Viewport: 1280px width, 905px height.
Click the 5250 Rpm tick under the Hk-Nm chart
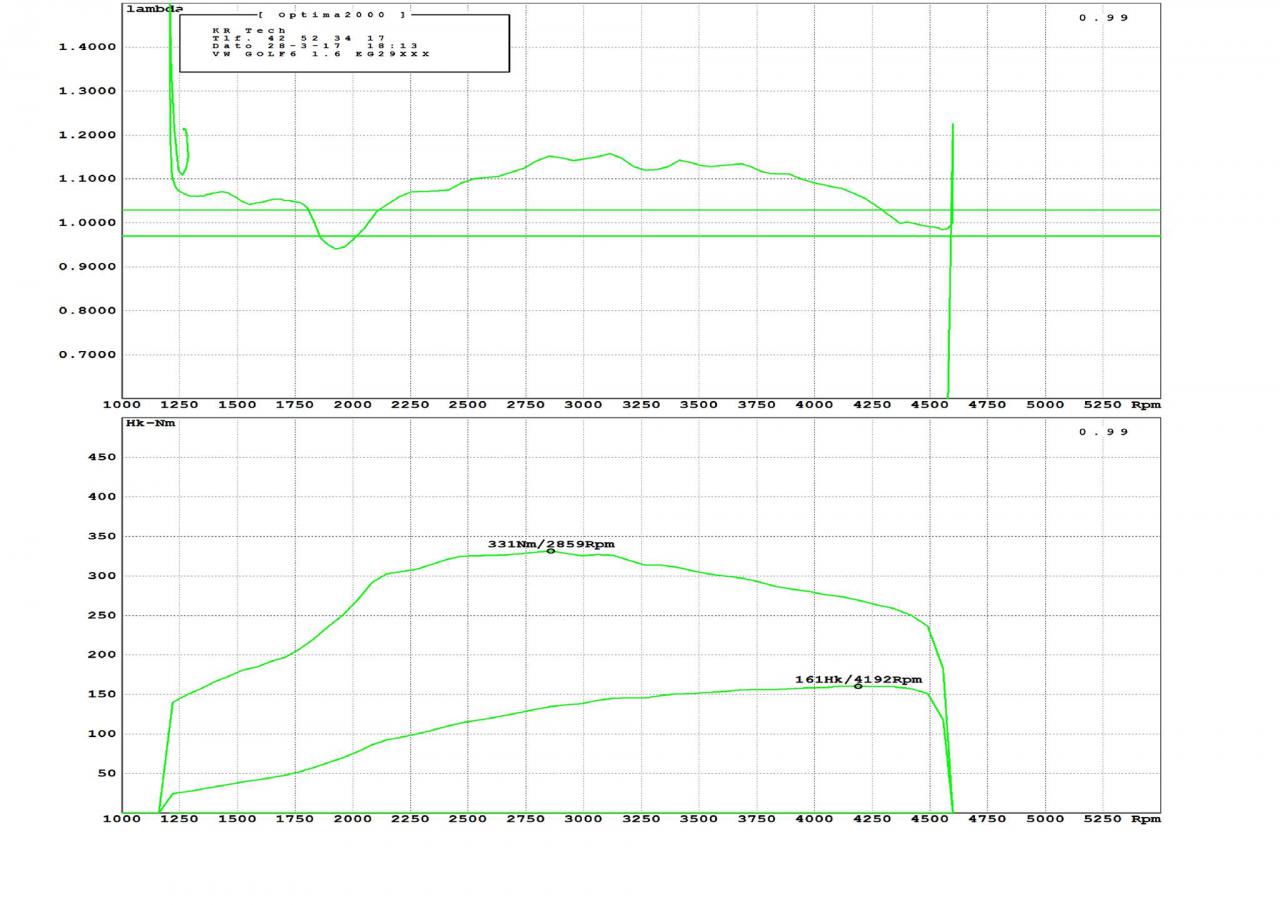(1102, 819)
